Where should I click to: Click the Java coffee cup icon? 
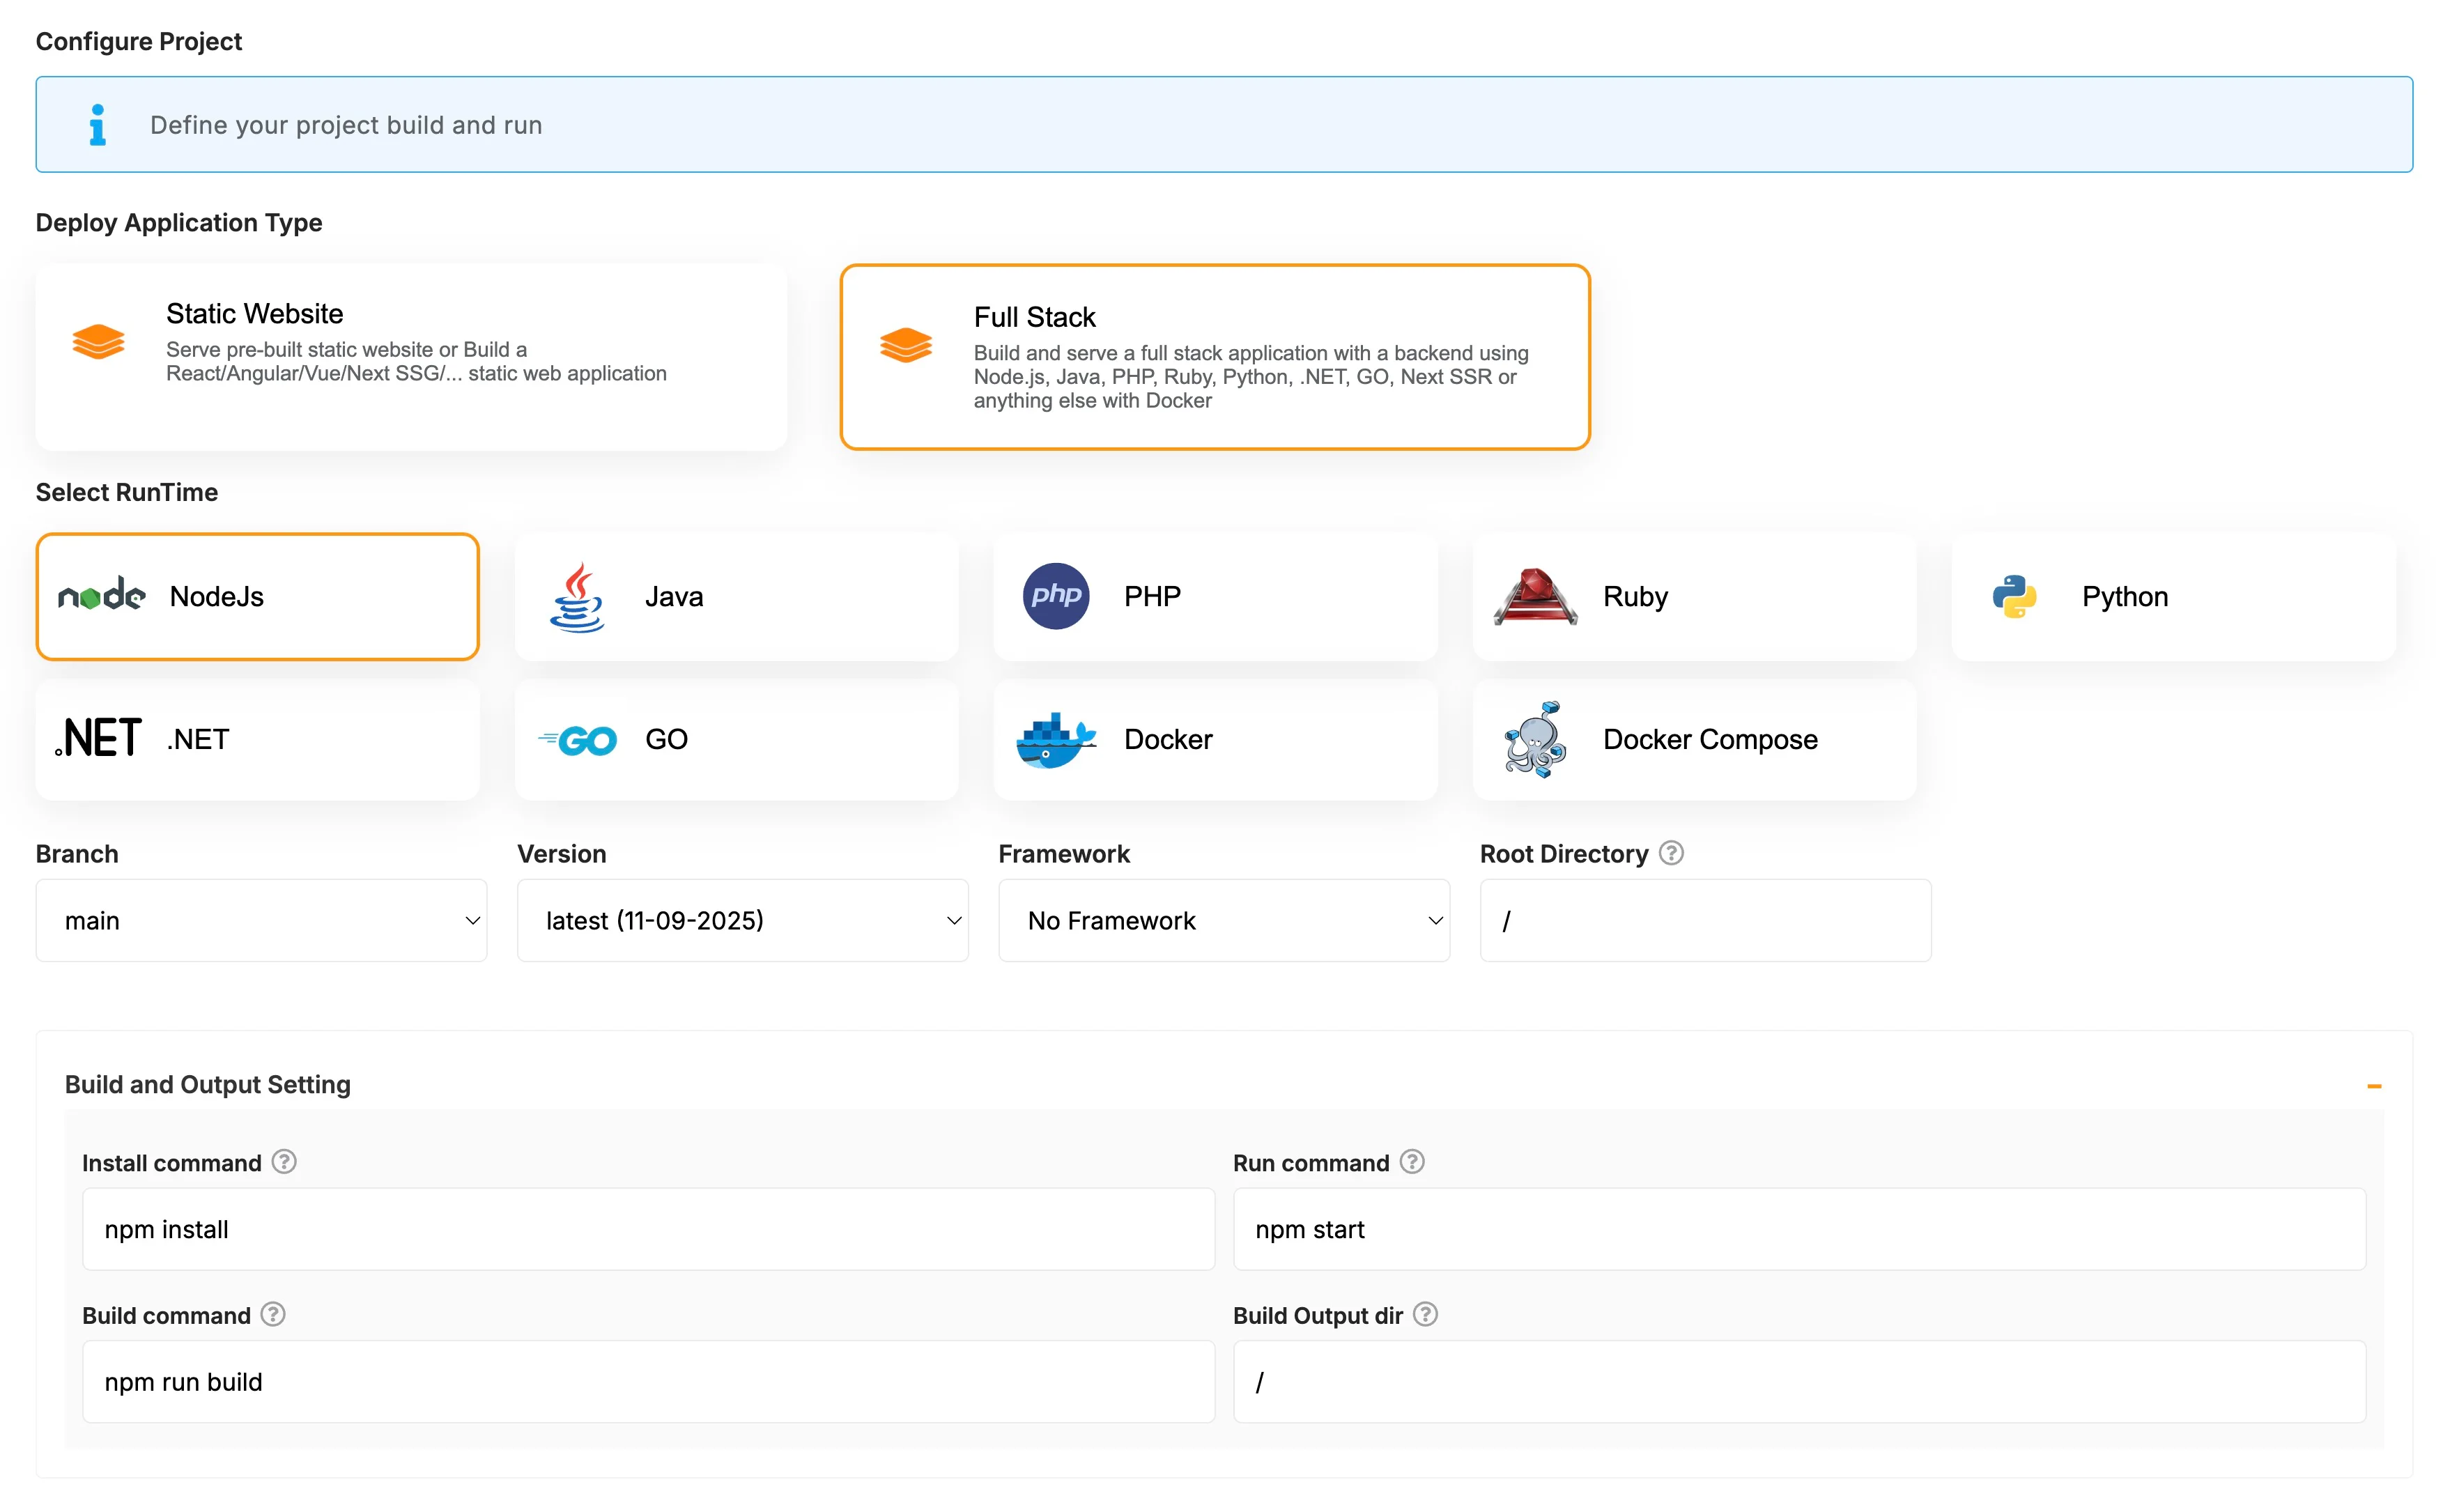(577, 597)
